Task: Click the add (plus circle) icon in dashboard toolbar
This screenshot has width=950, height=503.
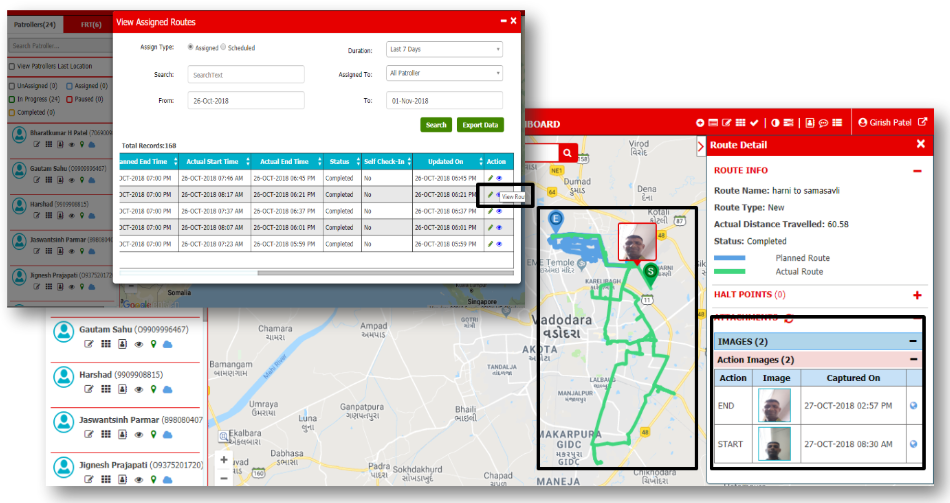Action: 700,123
